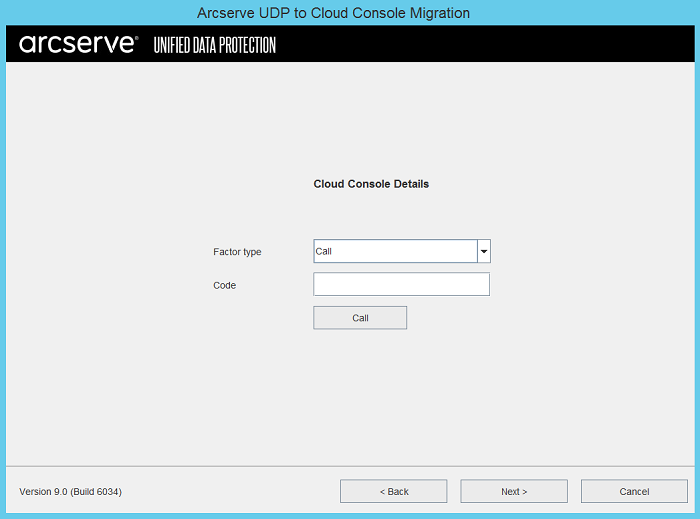The width and height of the screenshot is (700, 519).
Task: Cancel the migration wizard
Action: pyautogui.click(x=634, y=491)
